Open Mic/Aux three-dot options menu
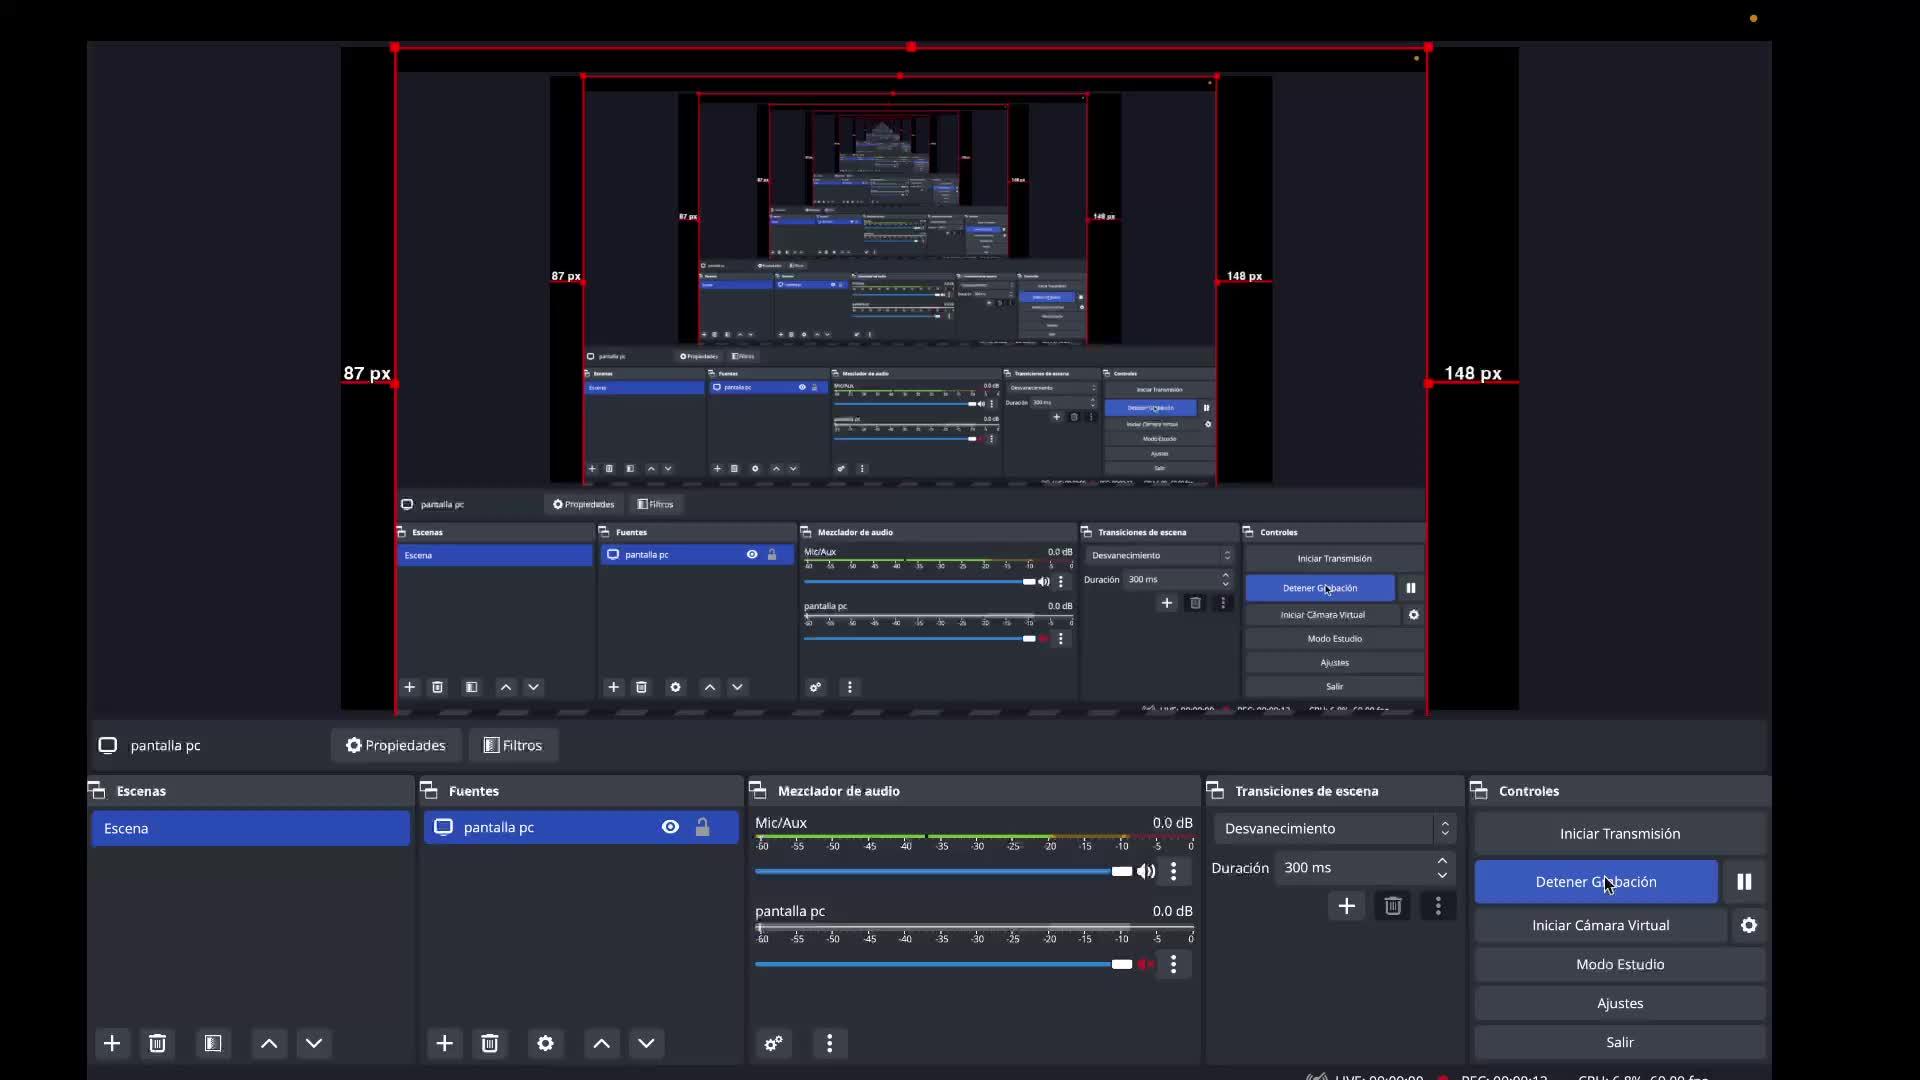 (x=1174, y=871)
